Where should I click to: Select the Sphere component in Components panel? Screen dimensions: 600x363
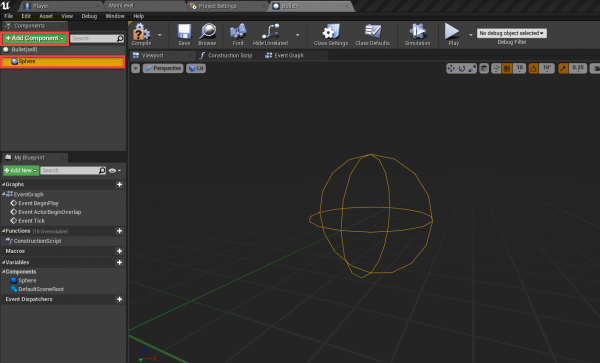click(x=63, y=62)
